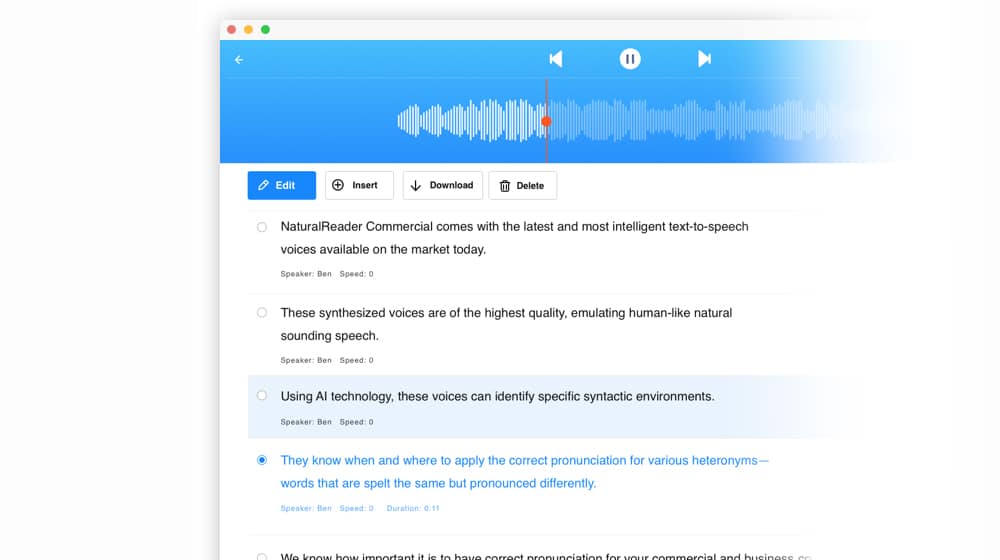Viewport: 1000px width, 560px height.
Task: Click selected radio for "They know when" paragraph
Action: click(x=261, y=460)
